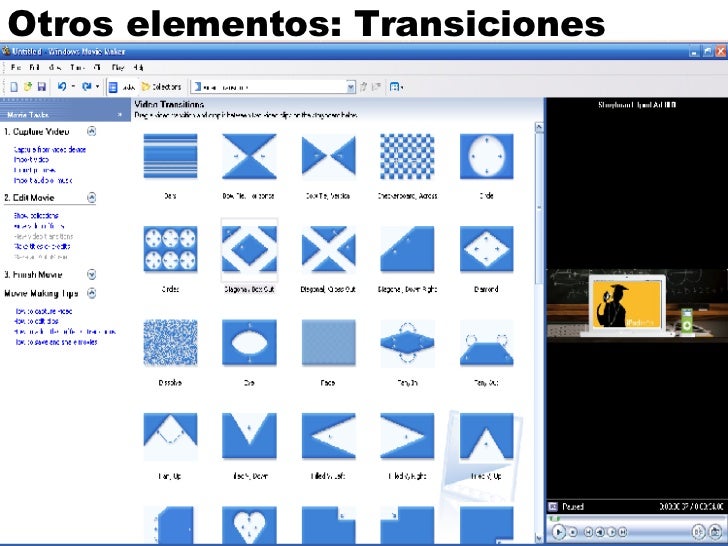Click Capture from video device link
The height and width of the screenshot is (546, 728).
[x=50, y=150]
